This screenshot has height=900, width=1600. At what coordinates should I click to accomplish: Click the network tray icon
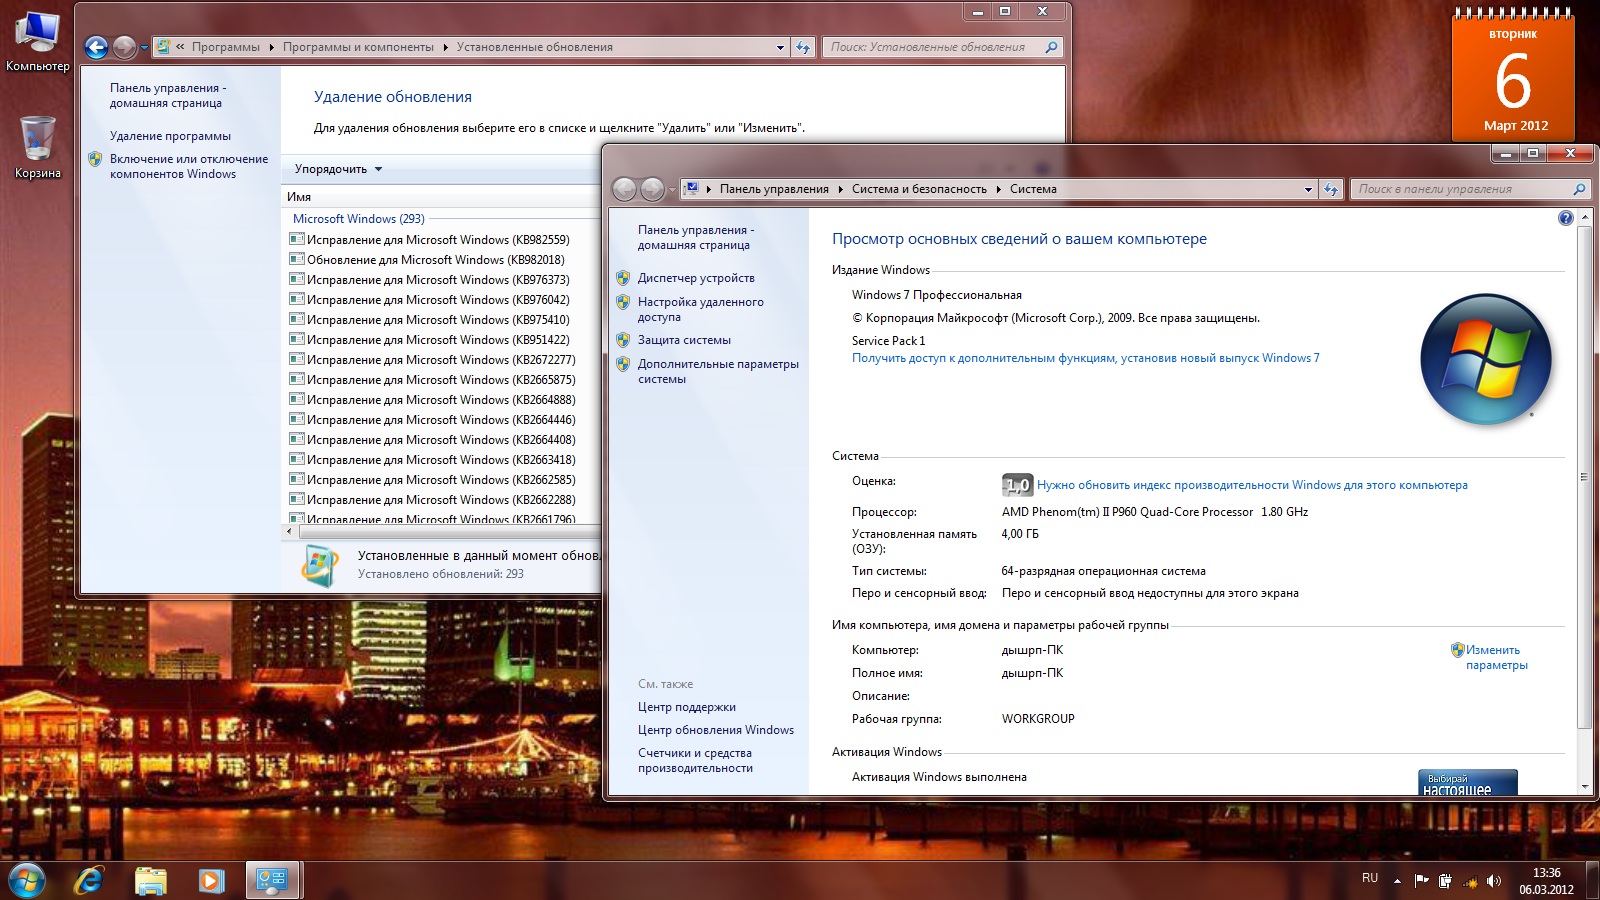[x=1470, y=881]
